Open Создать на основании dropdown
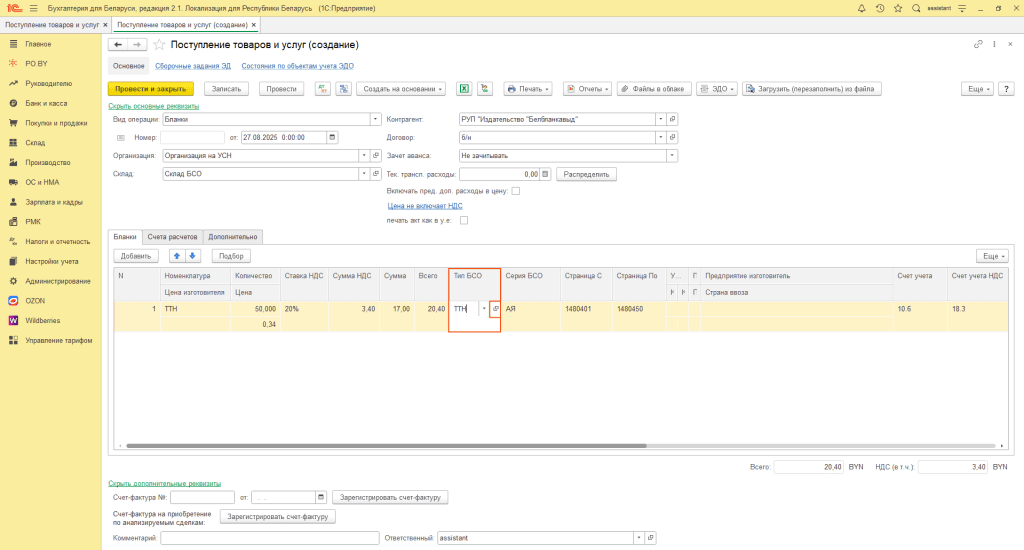 [401, 89]
